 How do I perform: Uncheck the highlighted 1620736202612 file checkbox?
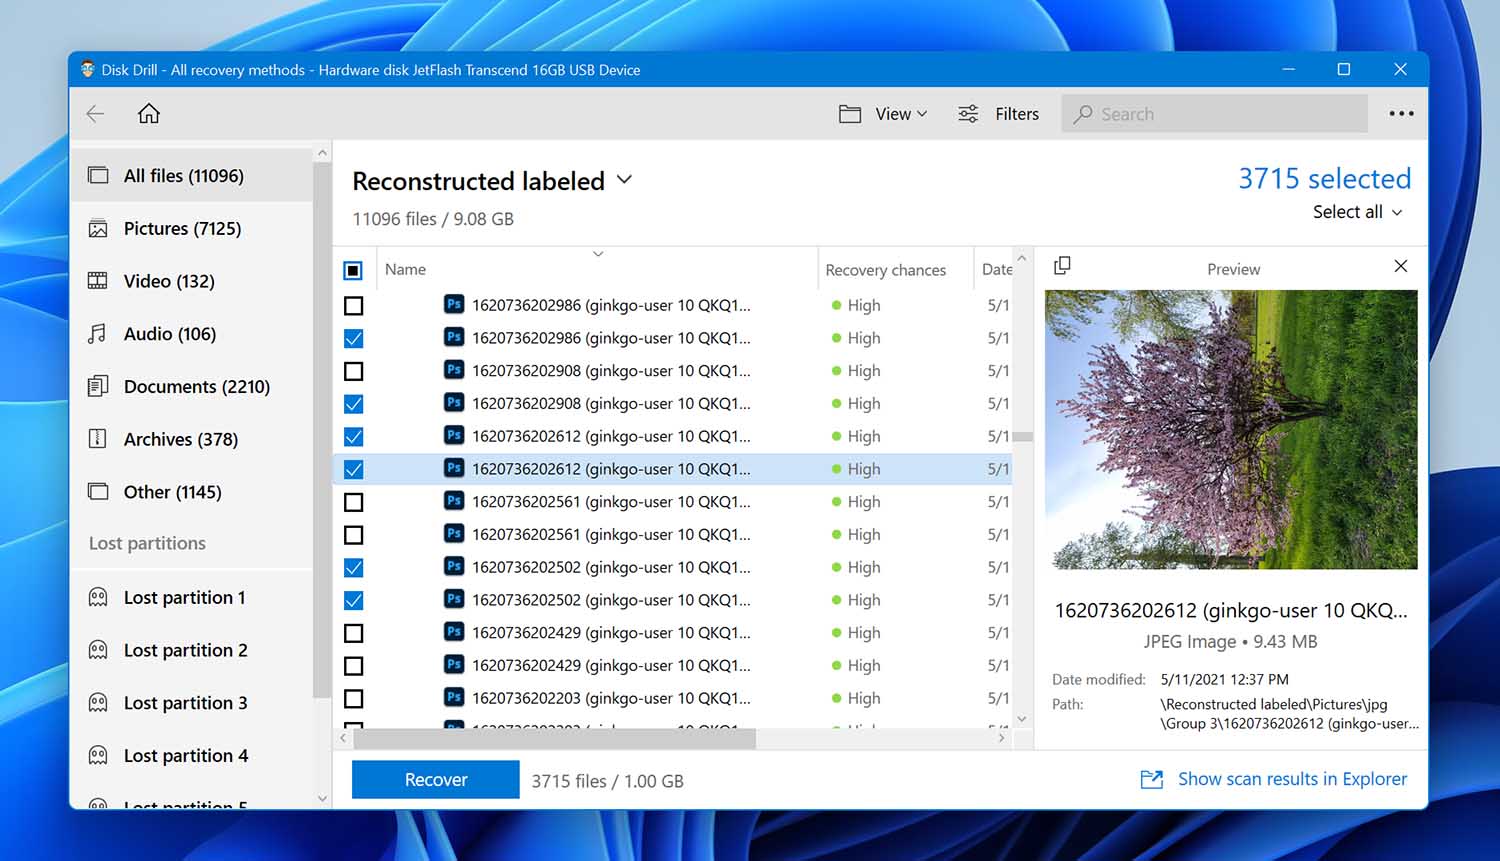tap(353, 469)
